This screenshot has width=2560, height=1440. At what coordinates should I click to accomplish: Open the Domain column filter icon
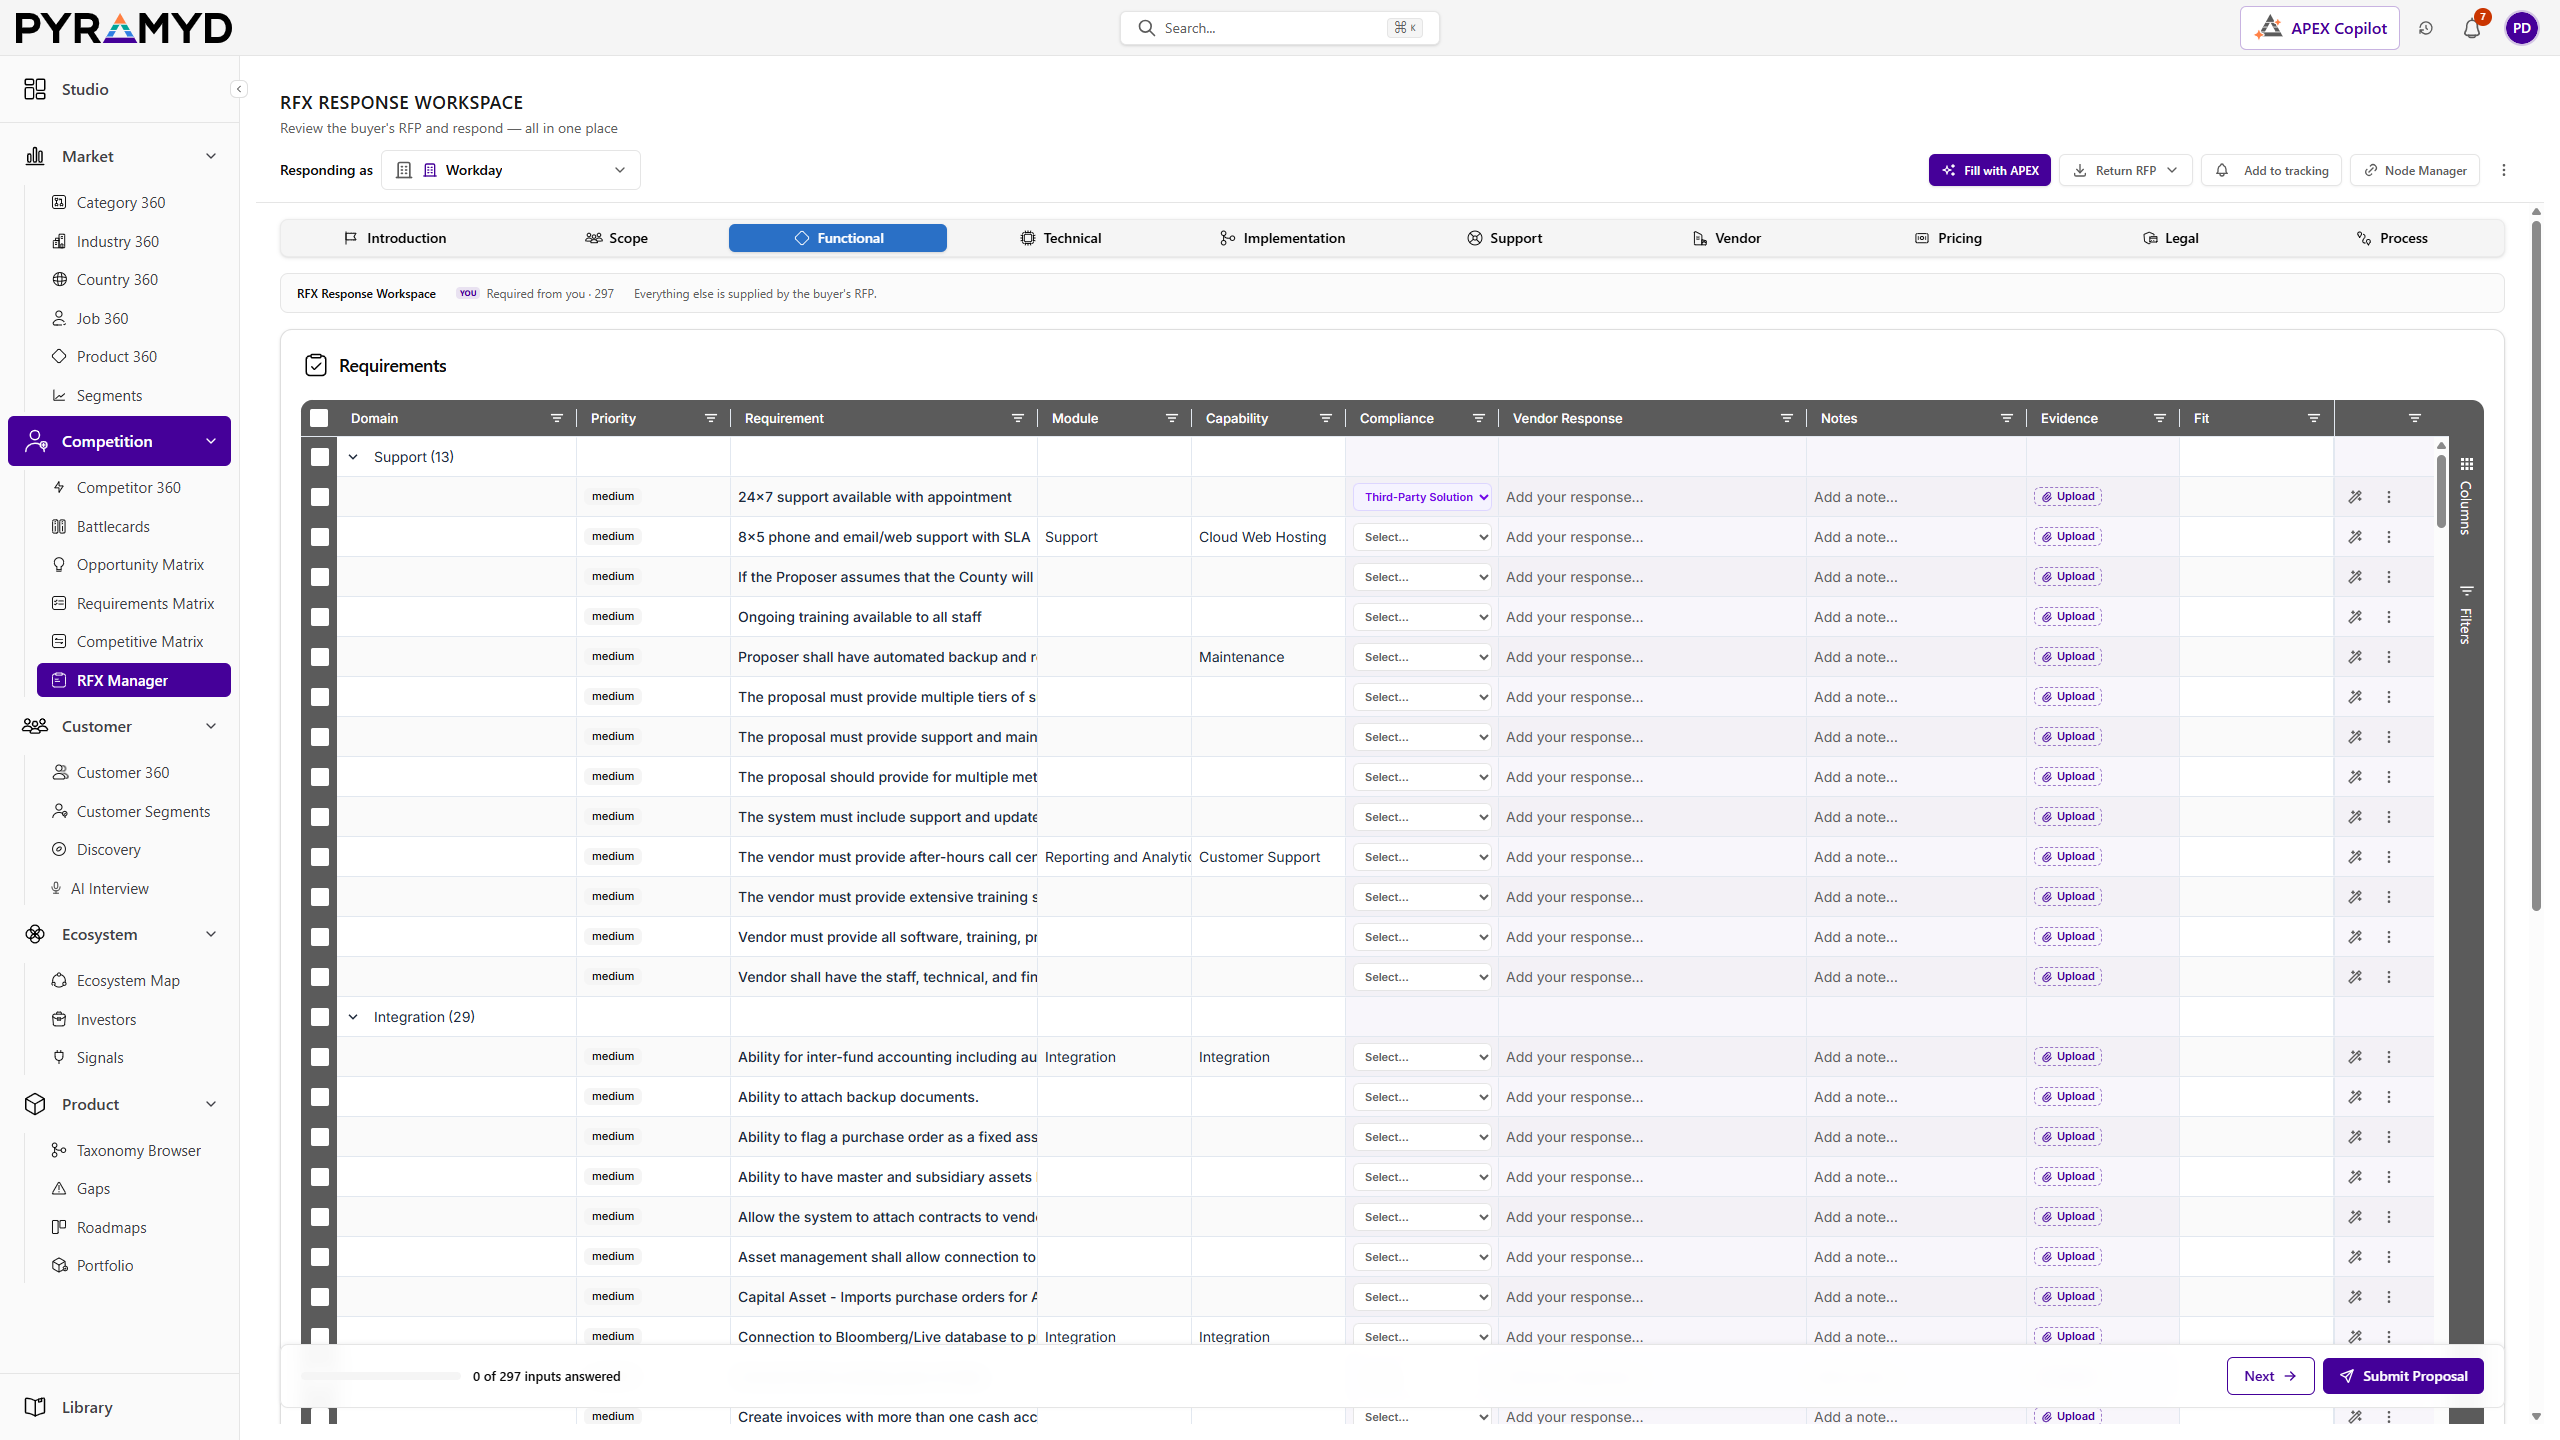[x=557, y=418]
